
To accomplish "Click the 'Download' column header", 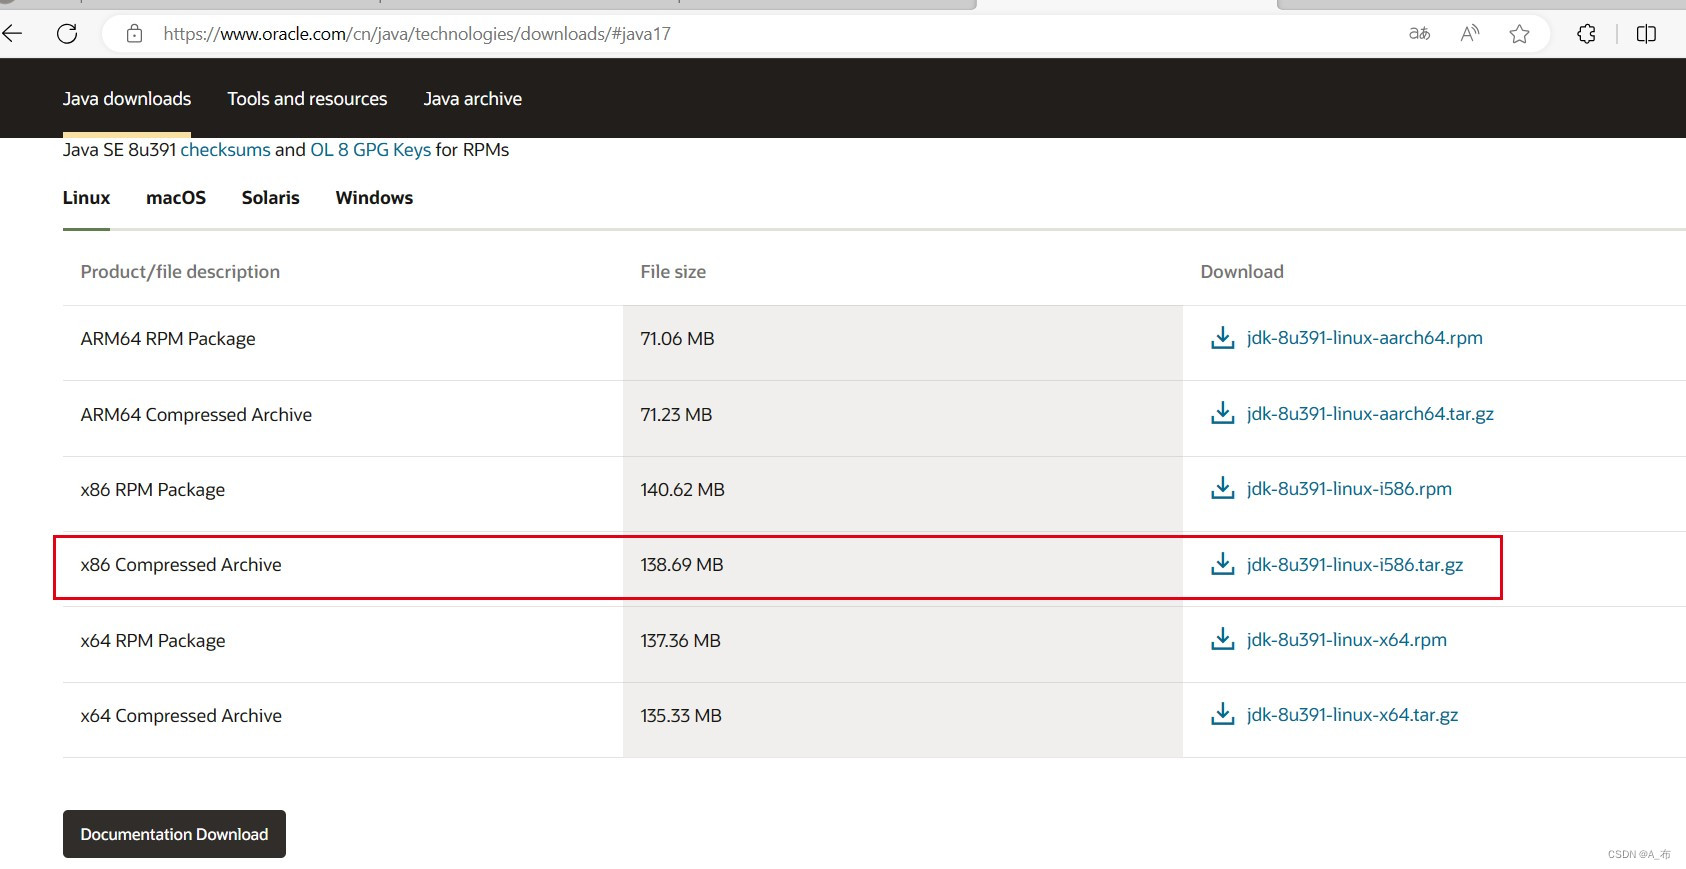I will (1242, 272).
